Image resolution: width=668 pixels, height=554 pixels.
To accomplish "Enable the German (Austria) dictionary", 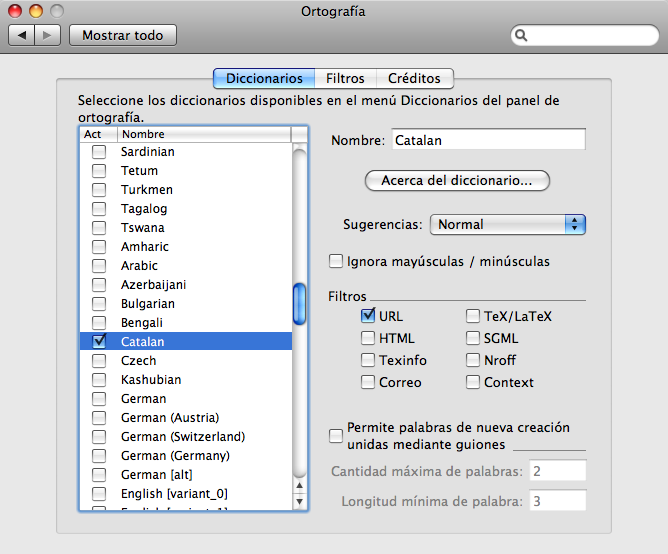I will (x=99, y=417).
